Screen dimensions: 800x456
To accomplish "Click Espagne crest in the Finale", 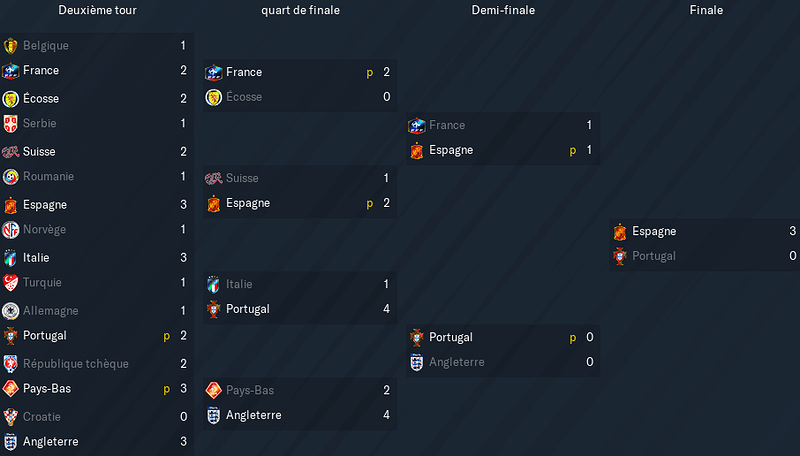I will [x=620, y=232].
